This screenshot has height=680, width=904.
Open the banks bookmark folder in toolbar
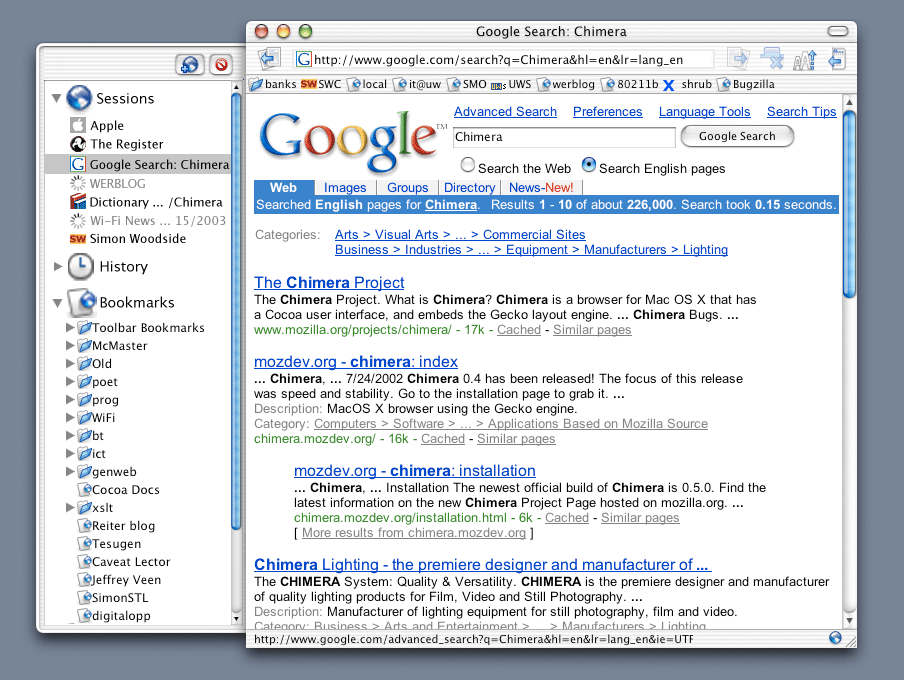(x=272, y=85)
